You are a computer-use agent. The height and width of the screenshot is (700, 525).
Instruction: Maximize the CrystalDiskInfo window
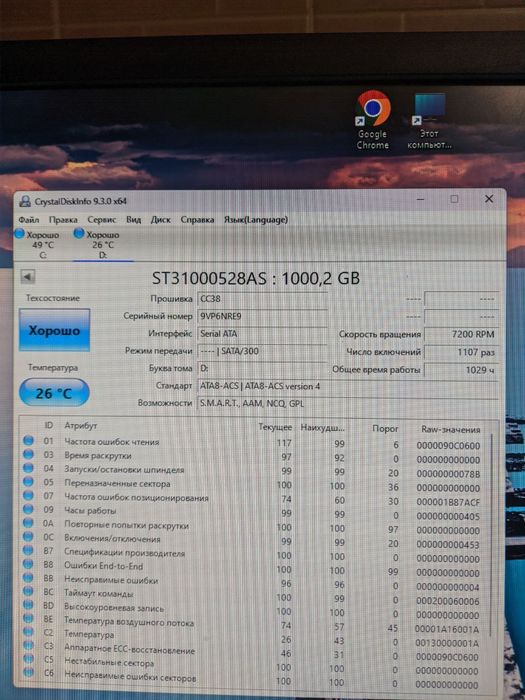[454, 199]
